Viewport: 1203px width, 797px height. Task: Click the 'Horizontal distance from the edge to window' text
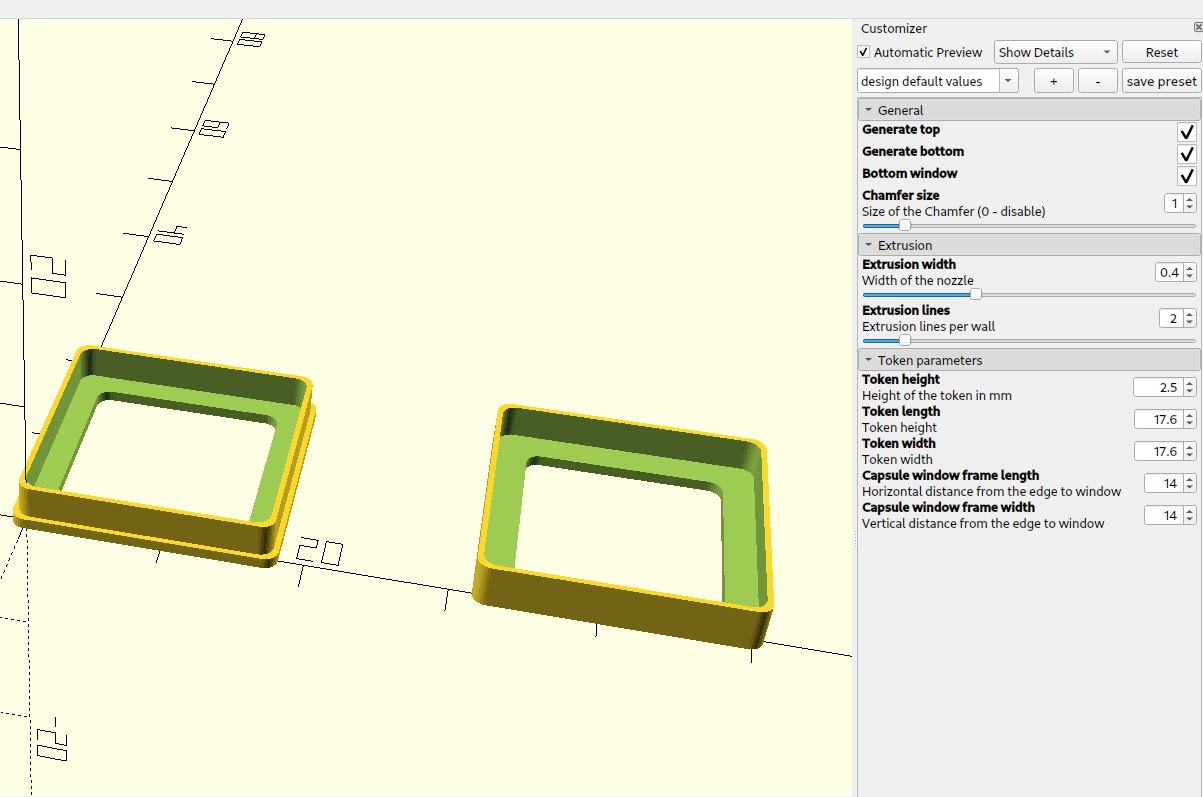point(991,491)
